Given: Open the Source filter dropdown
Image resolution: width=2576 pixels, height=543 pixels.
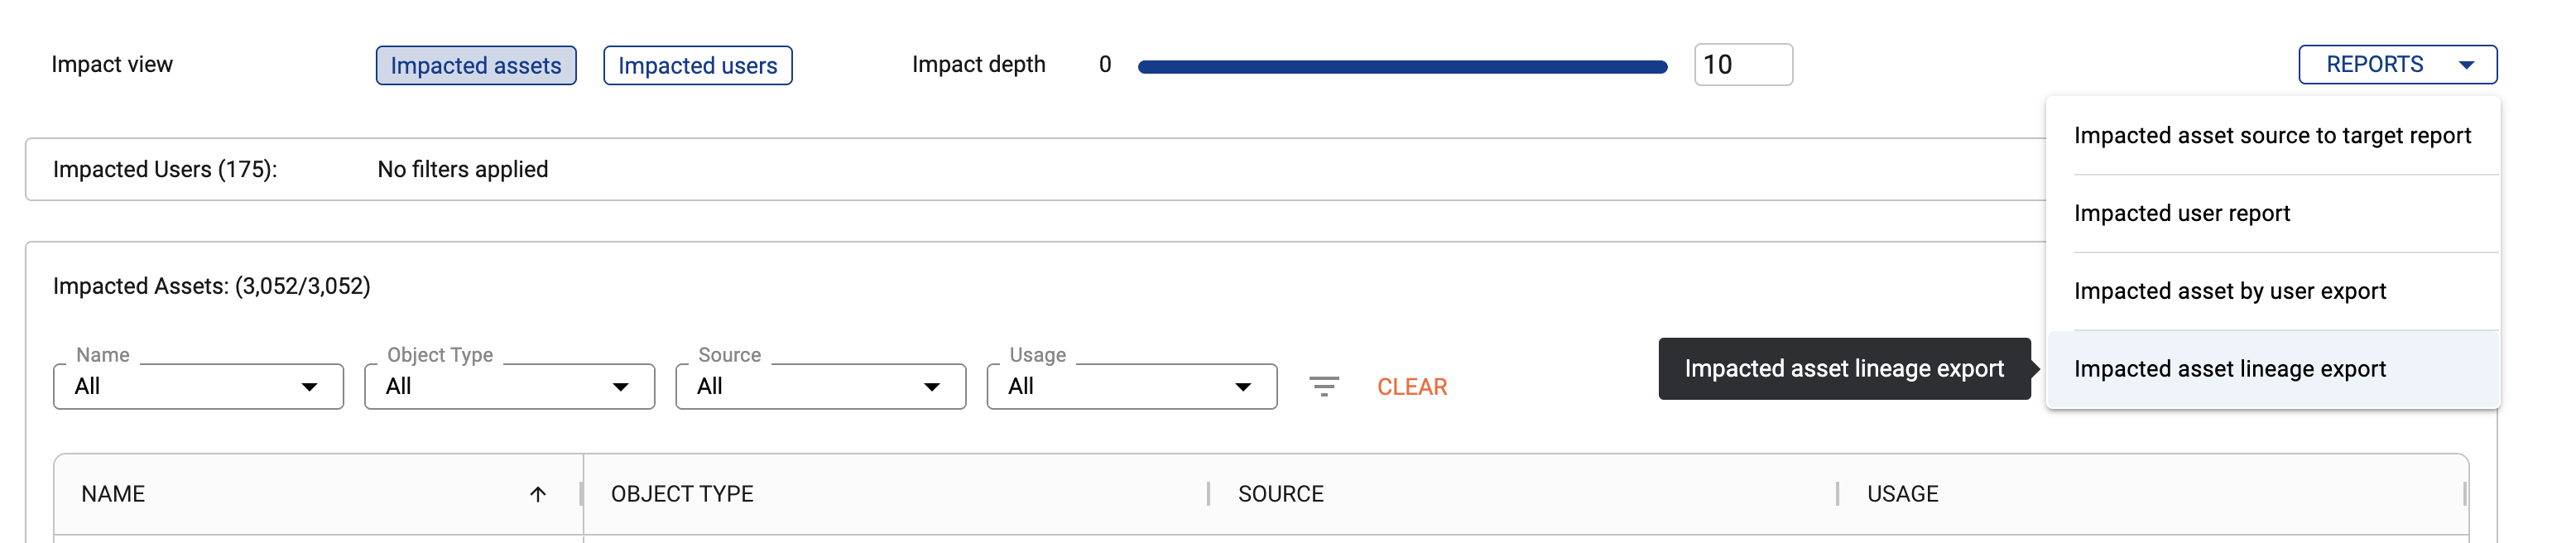Looking at the screenshot, I should [820, 387].
